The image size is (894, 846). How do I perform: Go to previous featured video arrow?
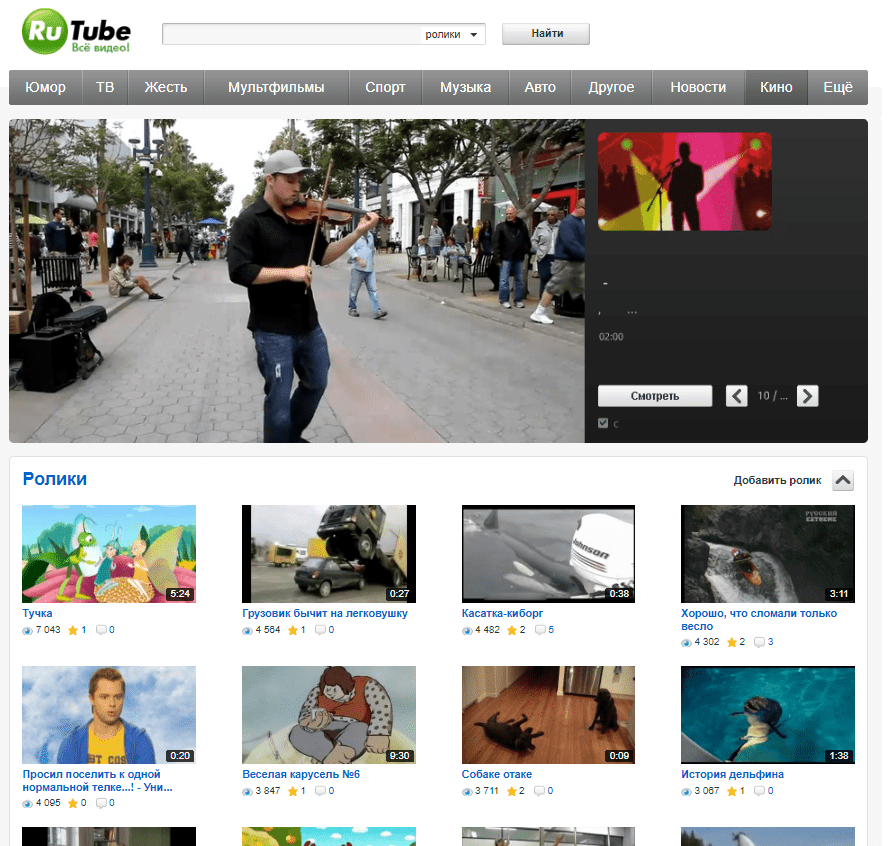(x=736, y=396)
